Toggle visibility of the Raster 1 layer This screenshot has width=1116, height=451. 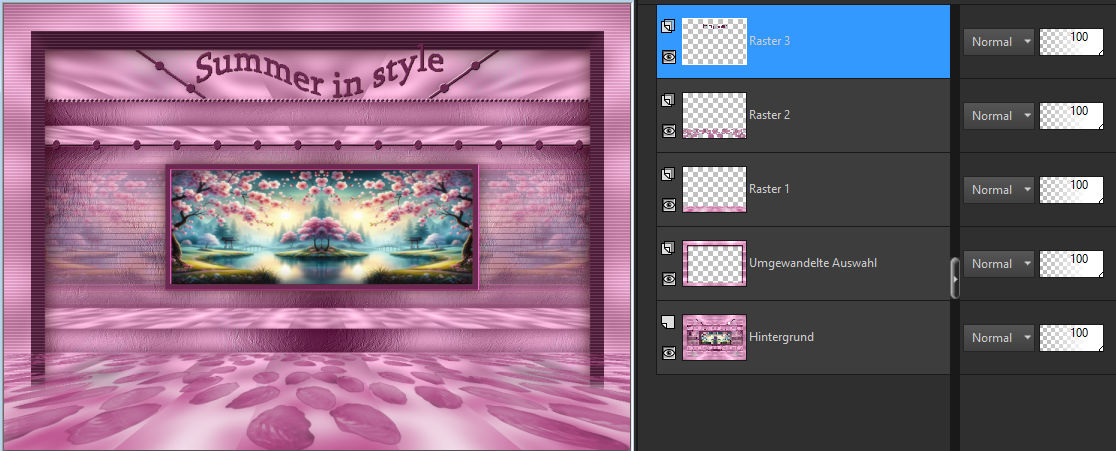tap(668, 205)
